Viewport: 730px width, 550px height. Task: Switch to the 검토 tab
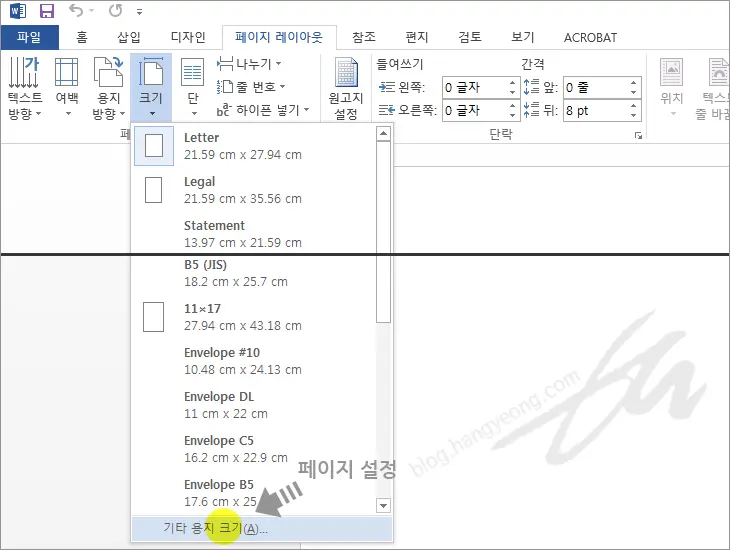click(x=470, y=37)
